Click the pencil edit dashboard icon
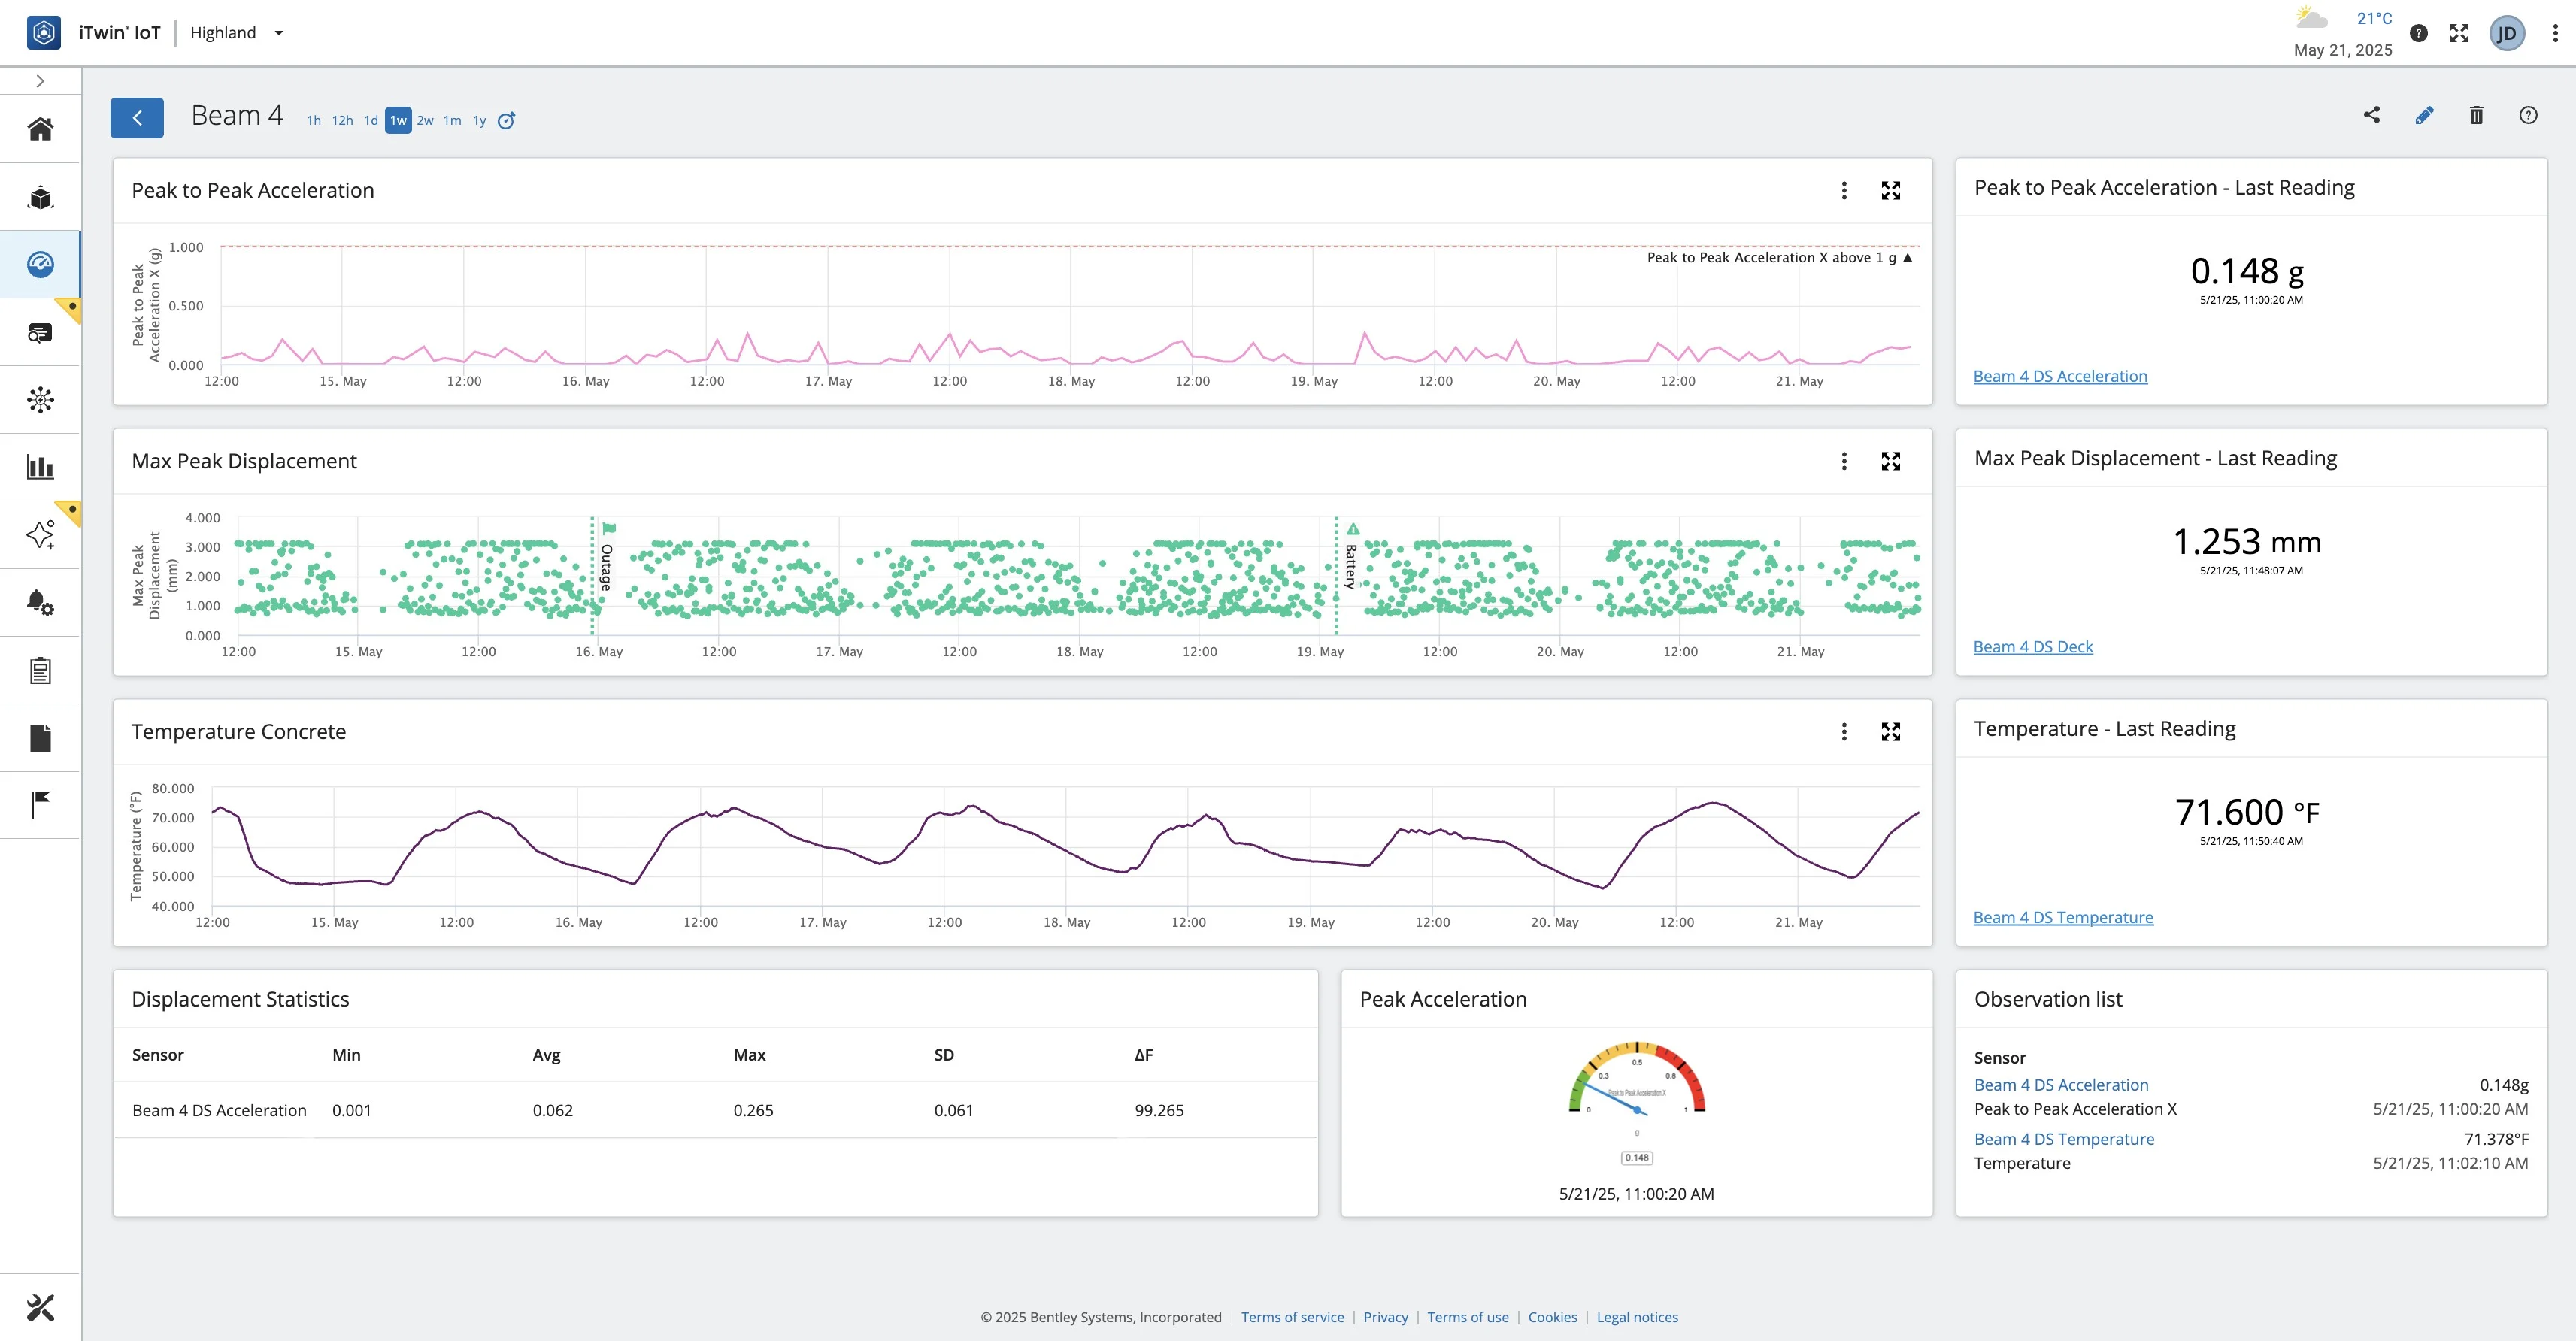The width and height of the screenshot is (2576, 1341). [2424, 115]
